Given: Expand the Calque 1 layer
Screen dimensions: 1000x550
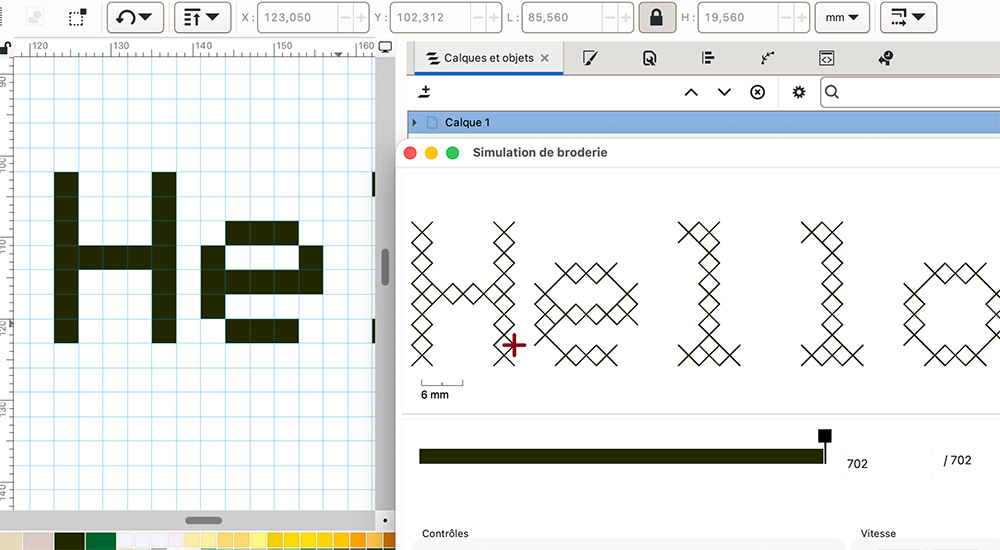Looking at the screenshot, I should 415,123.
